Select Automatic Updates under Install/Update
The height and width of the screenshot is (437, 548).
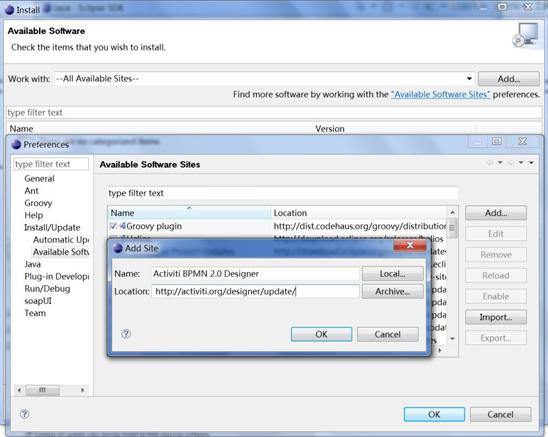pos(61,240)
